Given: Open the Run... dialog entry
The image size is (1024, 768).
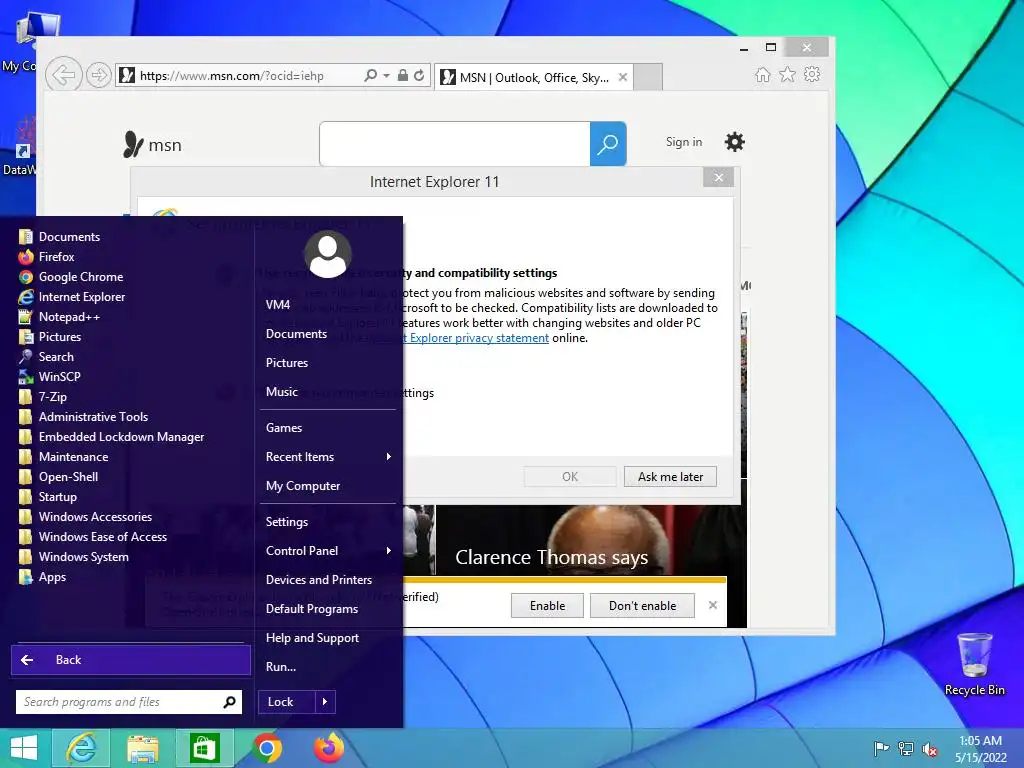Looking at the screenshot, I should 281,667.
